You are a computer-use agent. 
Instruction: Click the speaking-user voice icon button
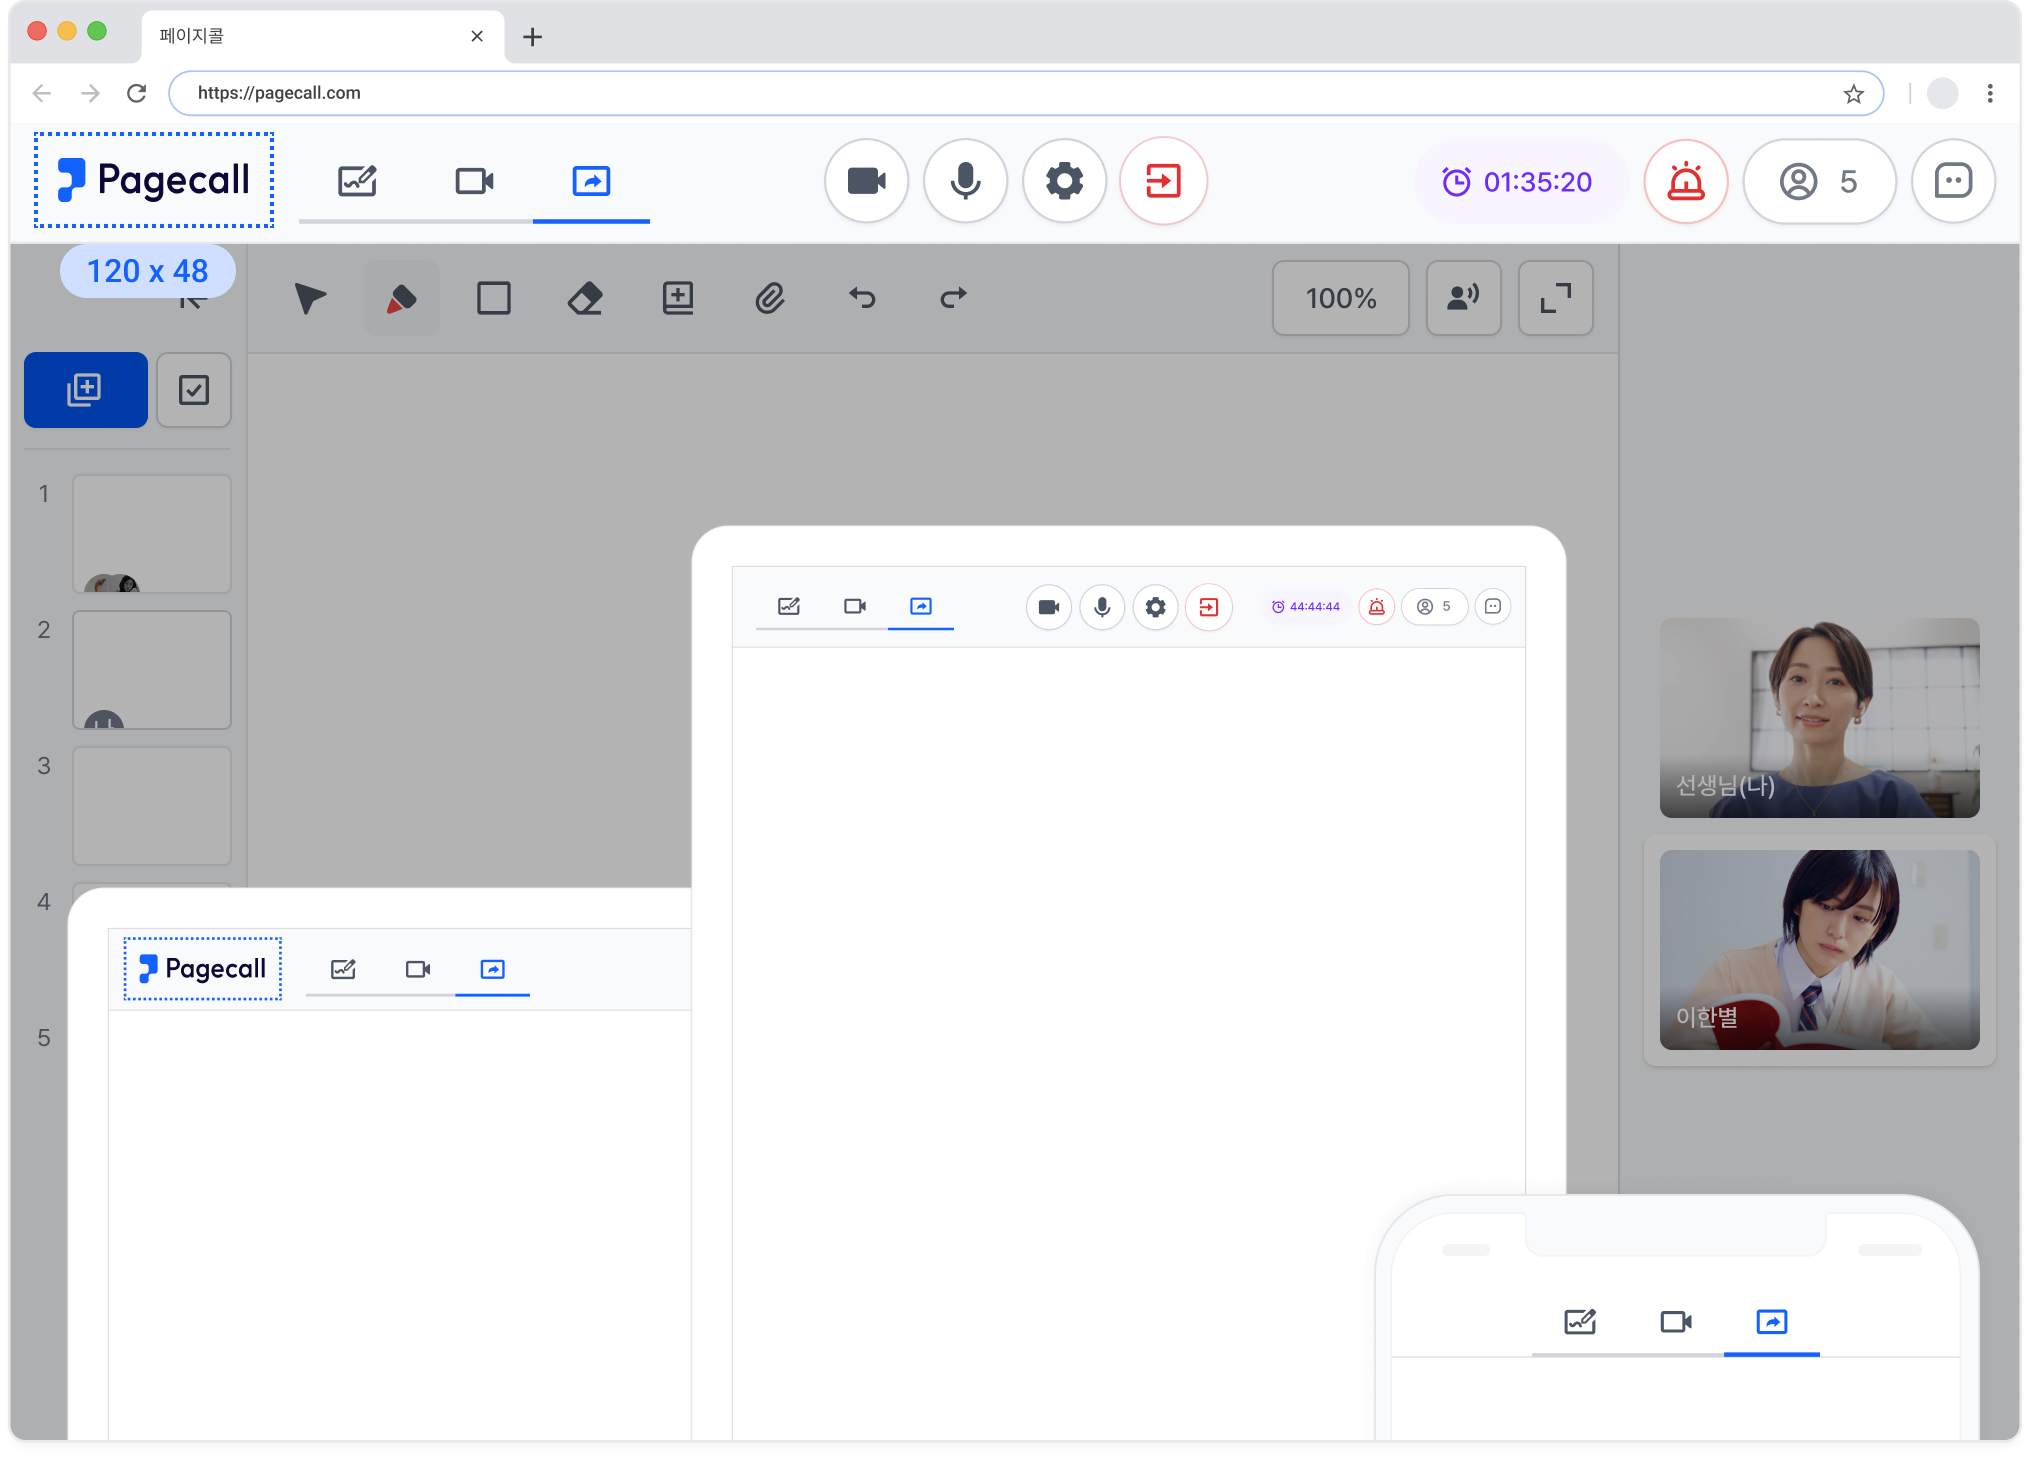(x=1463, y=298)
